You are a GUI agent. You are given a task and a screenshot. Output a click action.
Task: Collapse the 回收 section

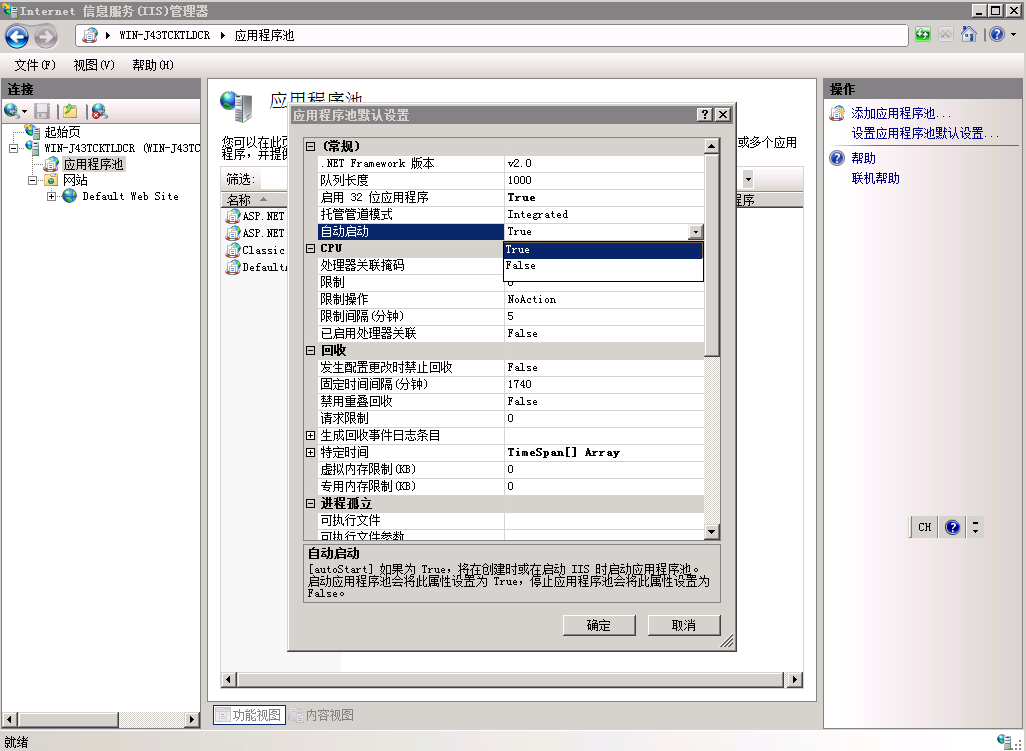[311, 351]
